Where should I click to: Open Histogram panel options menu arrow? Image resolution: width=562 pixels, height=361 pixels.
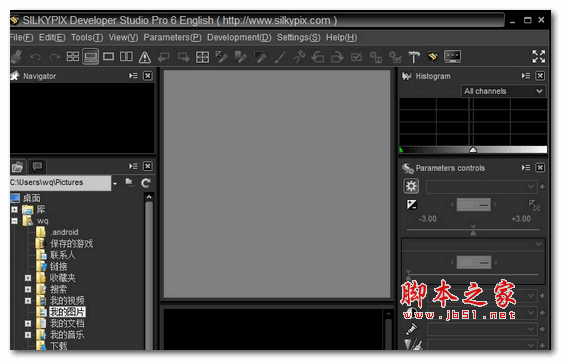tap(526, 76)
